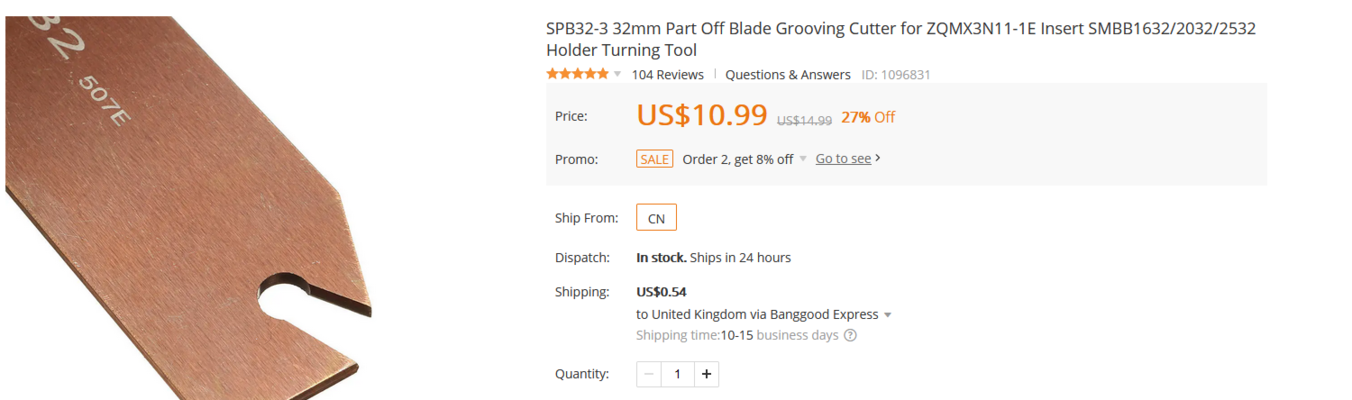This screenshot has height=400, width=1352.
Task: Increase quantity with the plus button
Action: coord(706,374)
